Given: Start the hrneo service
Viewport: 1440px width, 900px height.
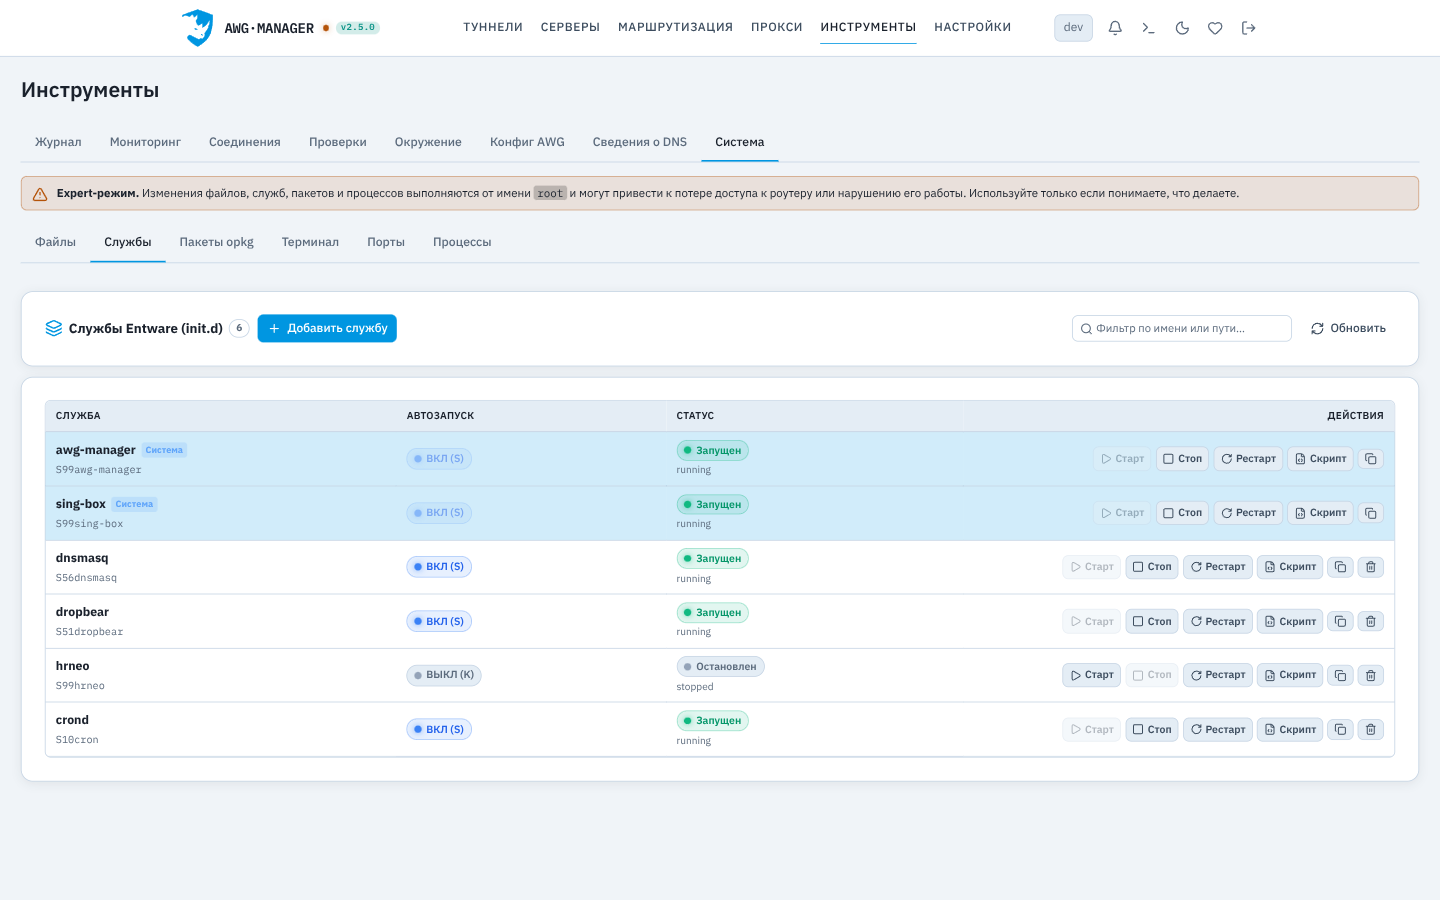Looking at the screenshot, I should [x=1091, y=675].
